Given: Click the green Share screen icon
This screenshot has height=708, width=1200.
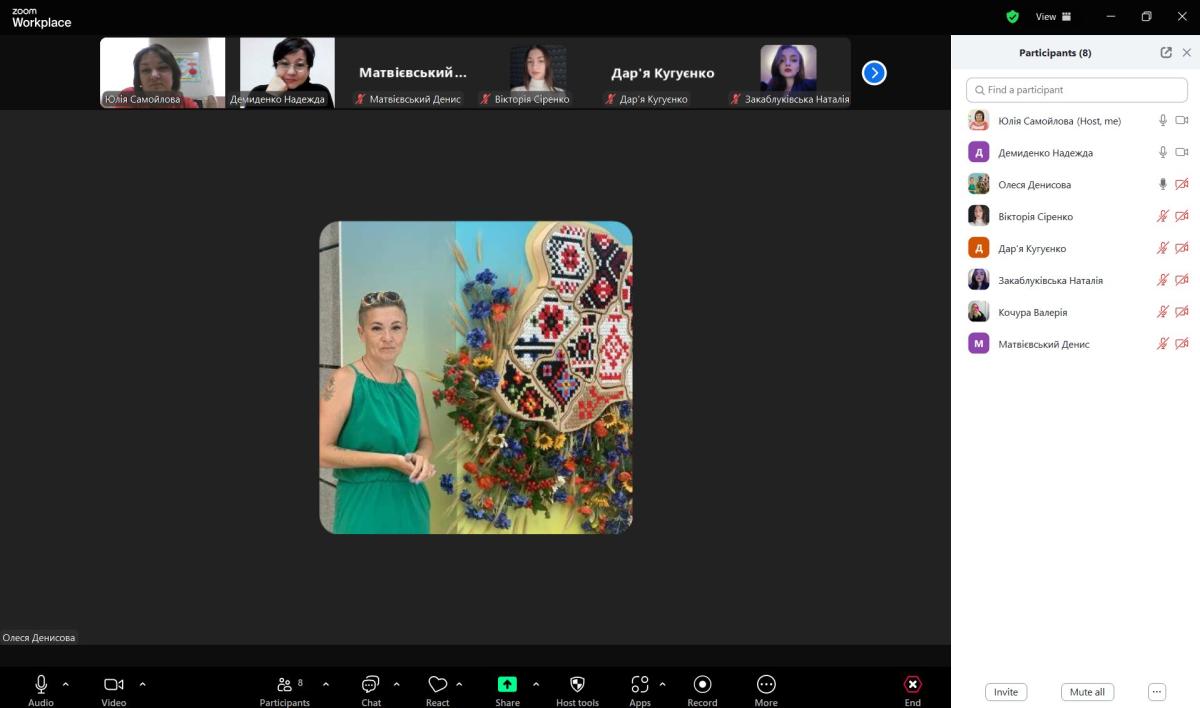Looking at the screenshot, I should tap(507, 685).
